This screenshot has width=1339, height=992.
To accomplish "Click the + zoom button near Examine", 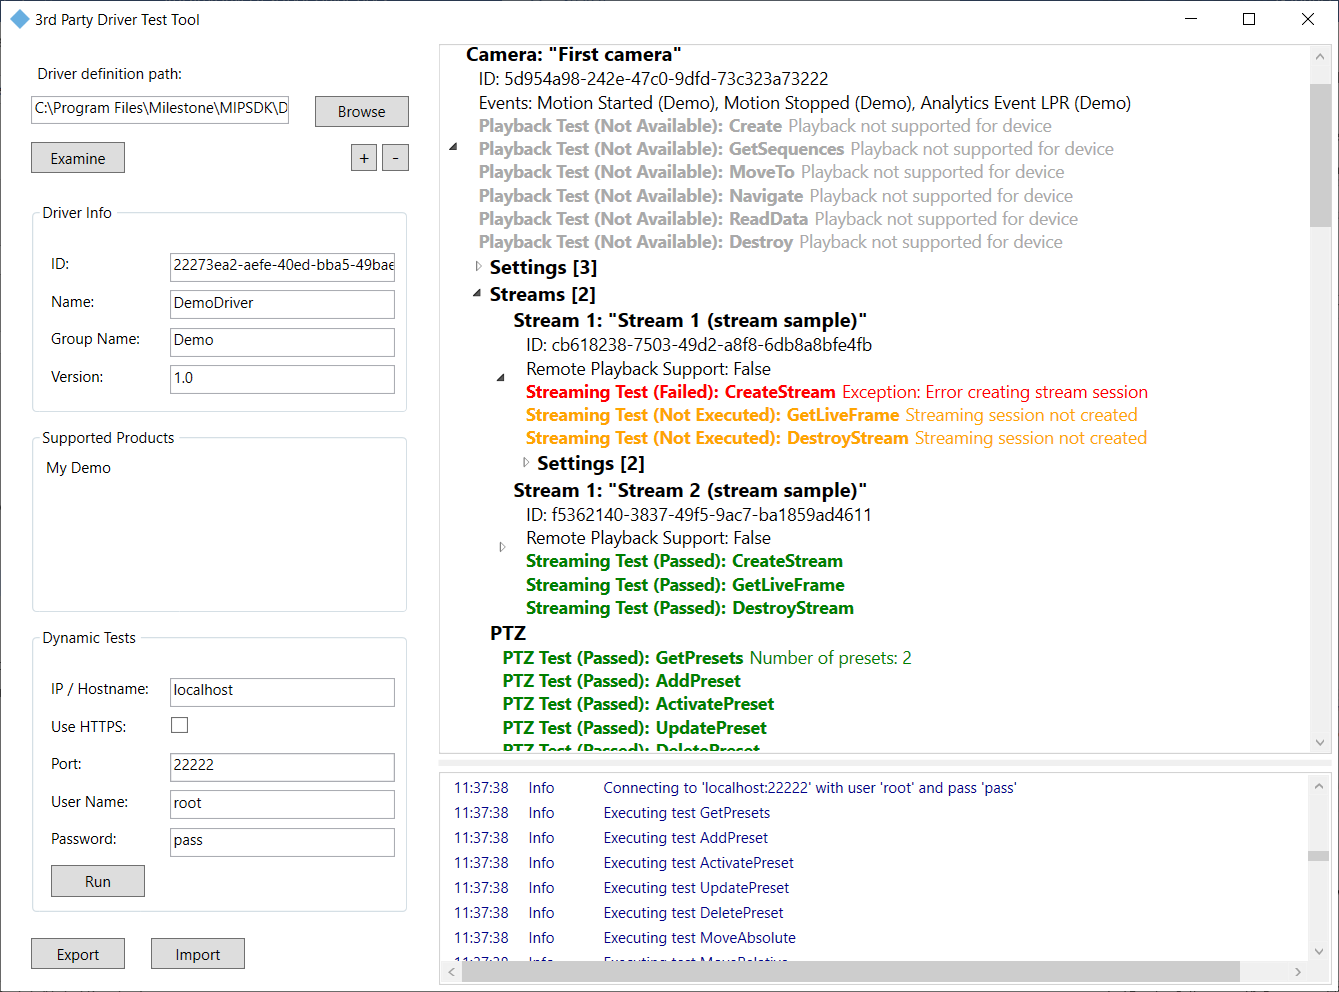I will (363, 158).
